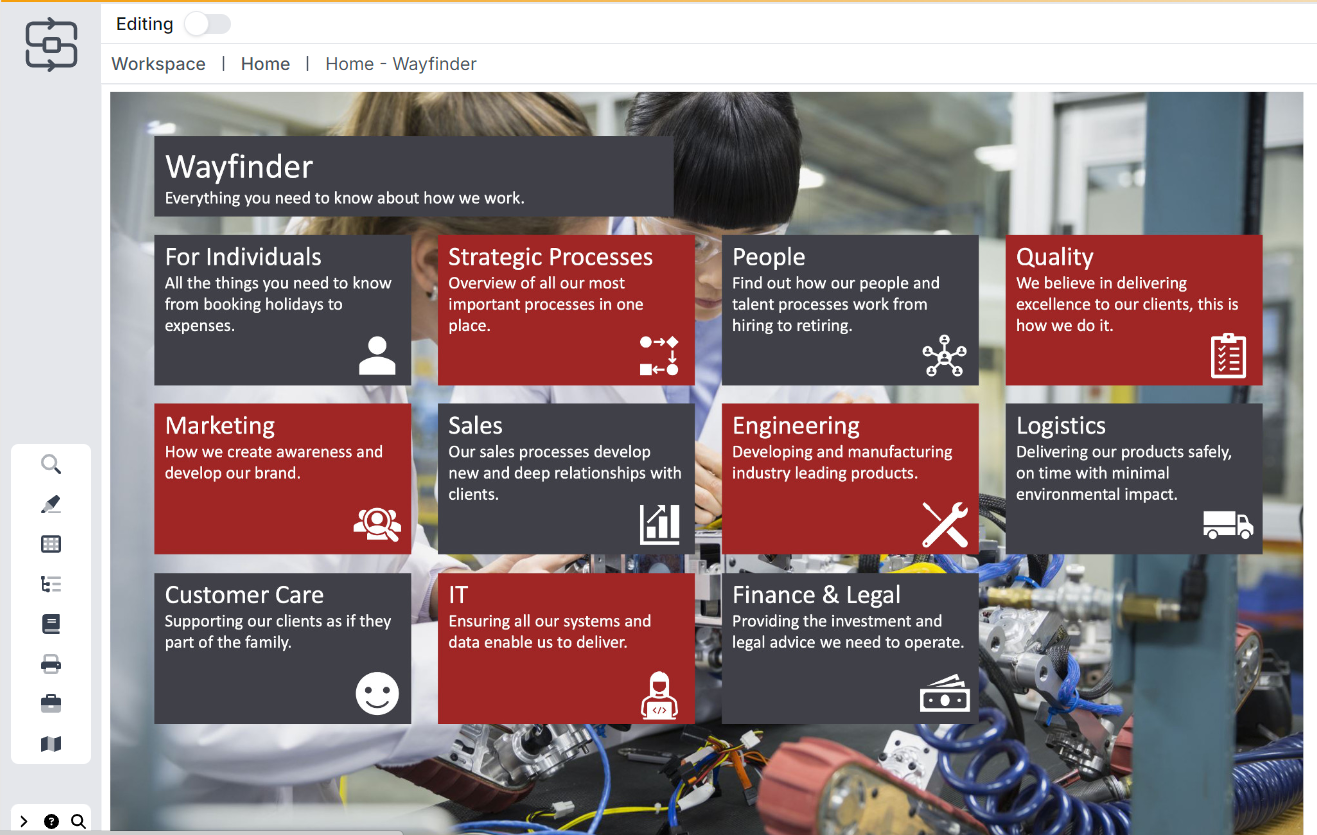Click the People tile
The image size is (1317, 835).
click(849, 310)
